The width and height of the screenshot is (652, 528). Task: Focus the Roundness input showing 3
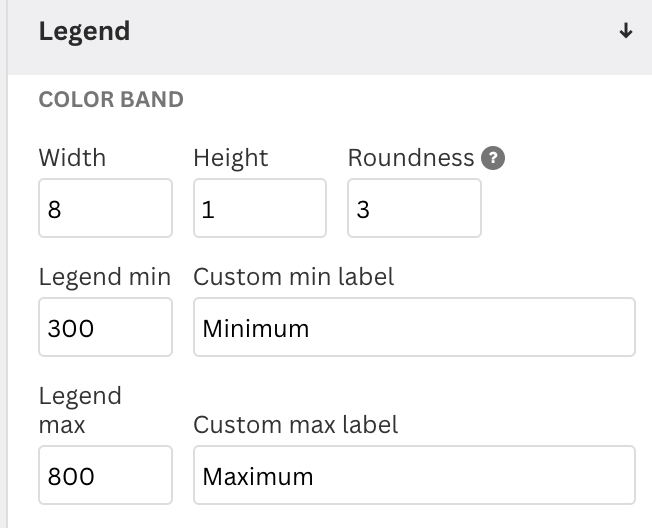click(x=415, y=208)
